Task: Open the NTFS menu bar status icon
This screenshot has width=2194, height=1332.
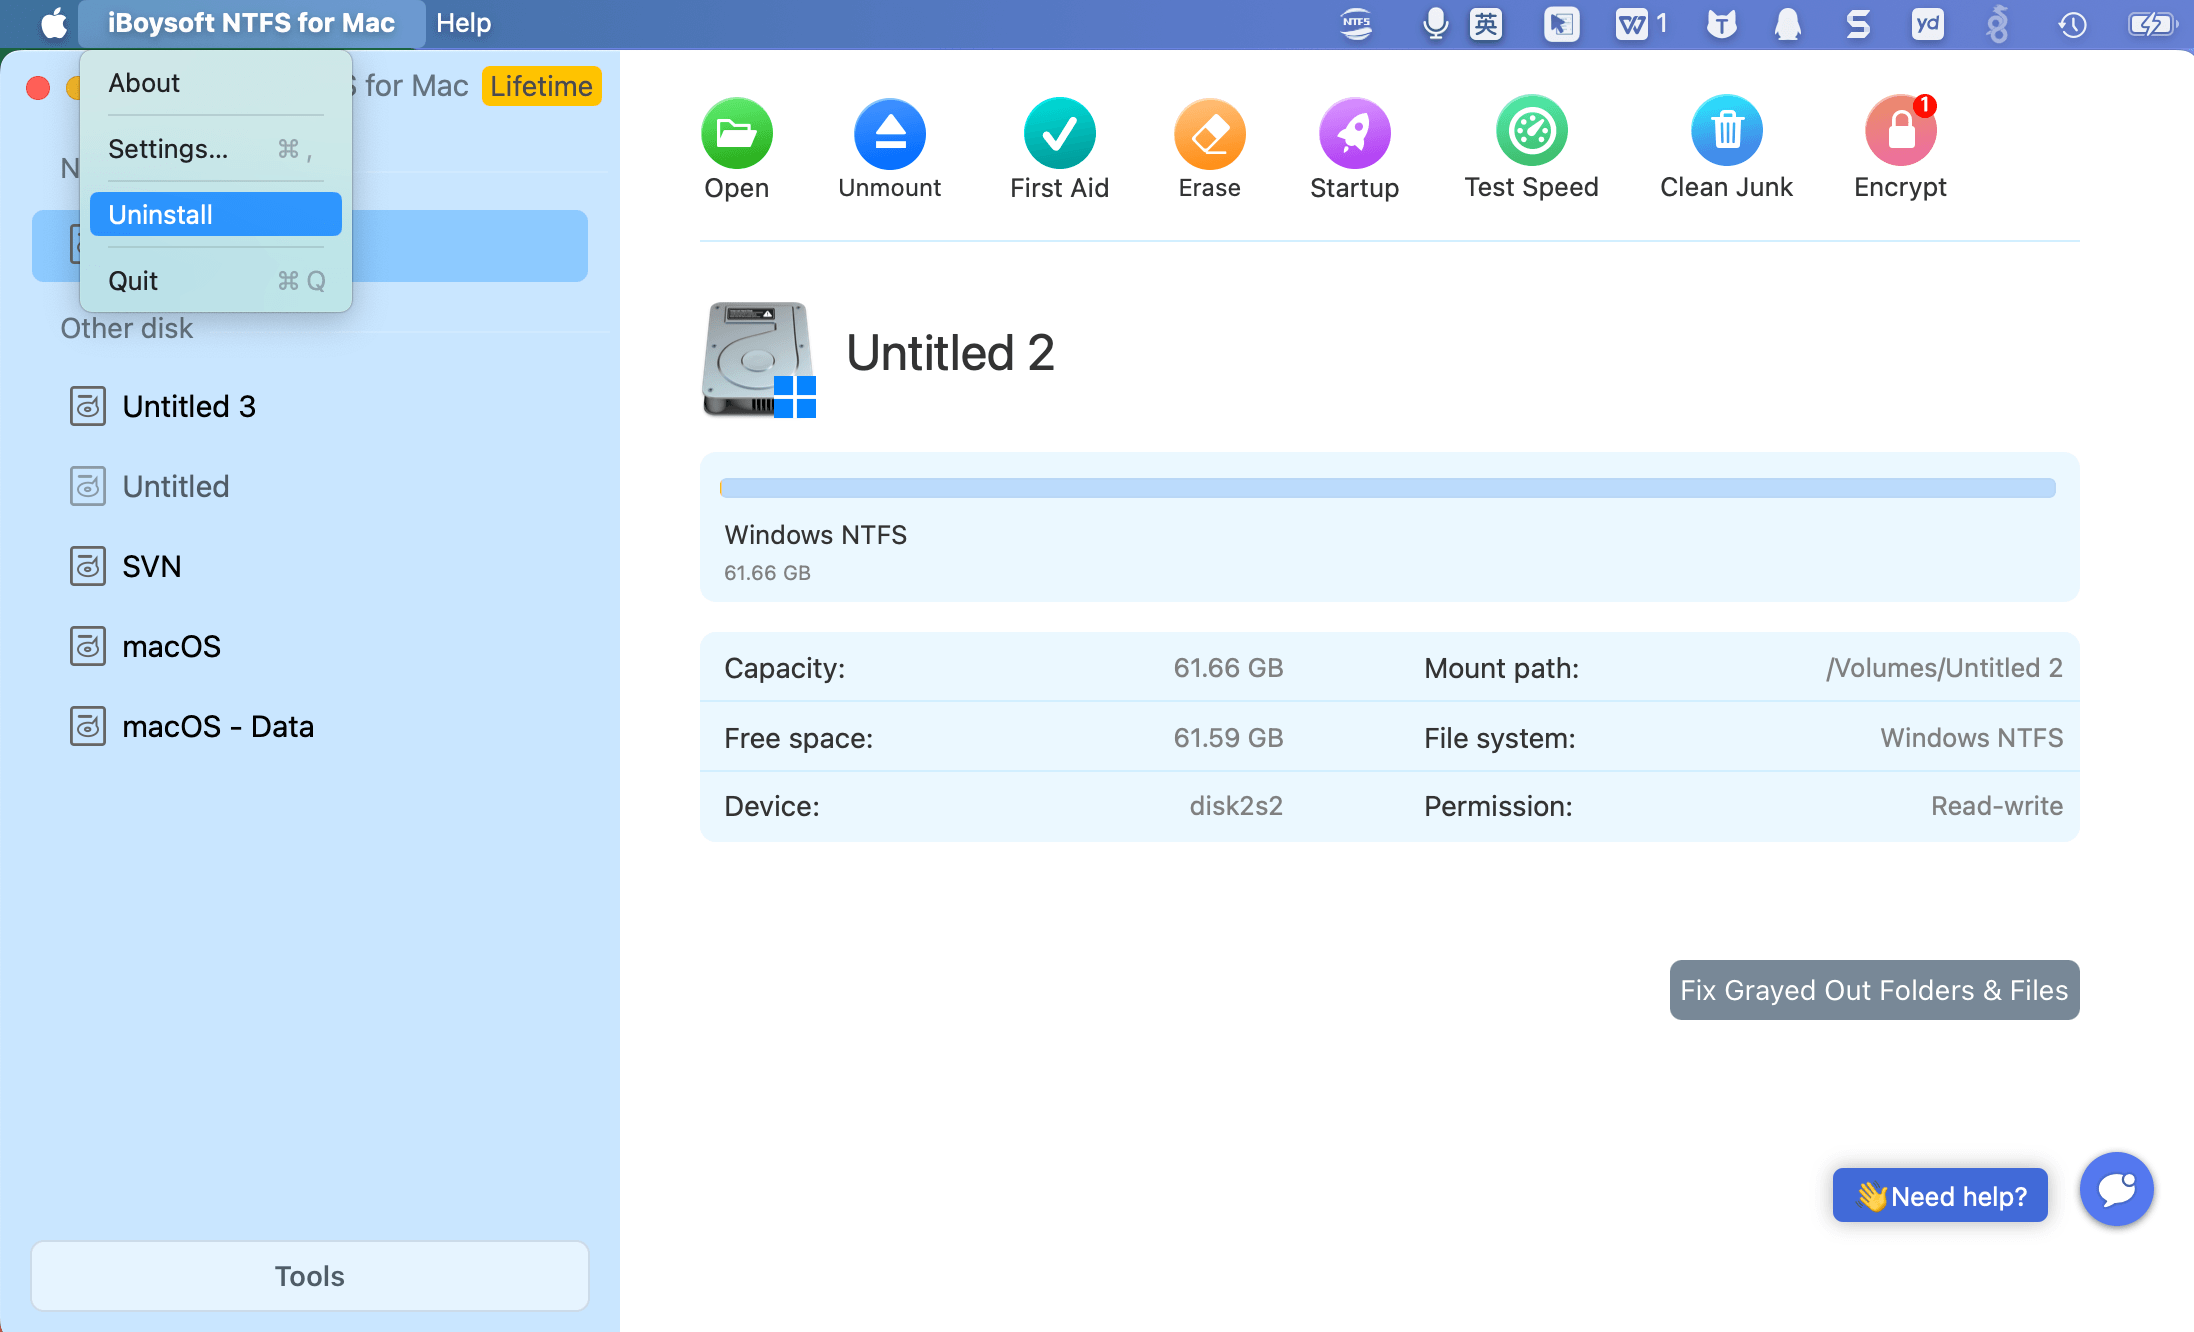Action: (1356, 23)
